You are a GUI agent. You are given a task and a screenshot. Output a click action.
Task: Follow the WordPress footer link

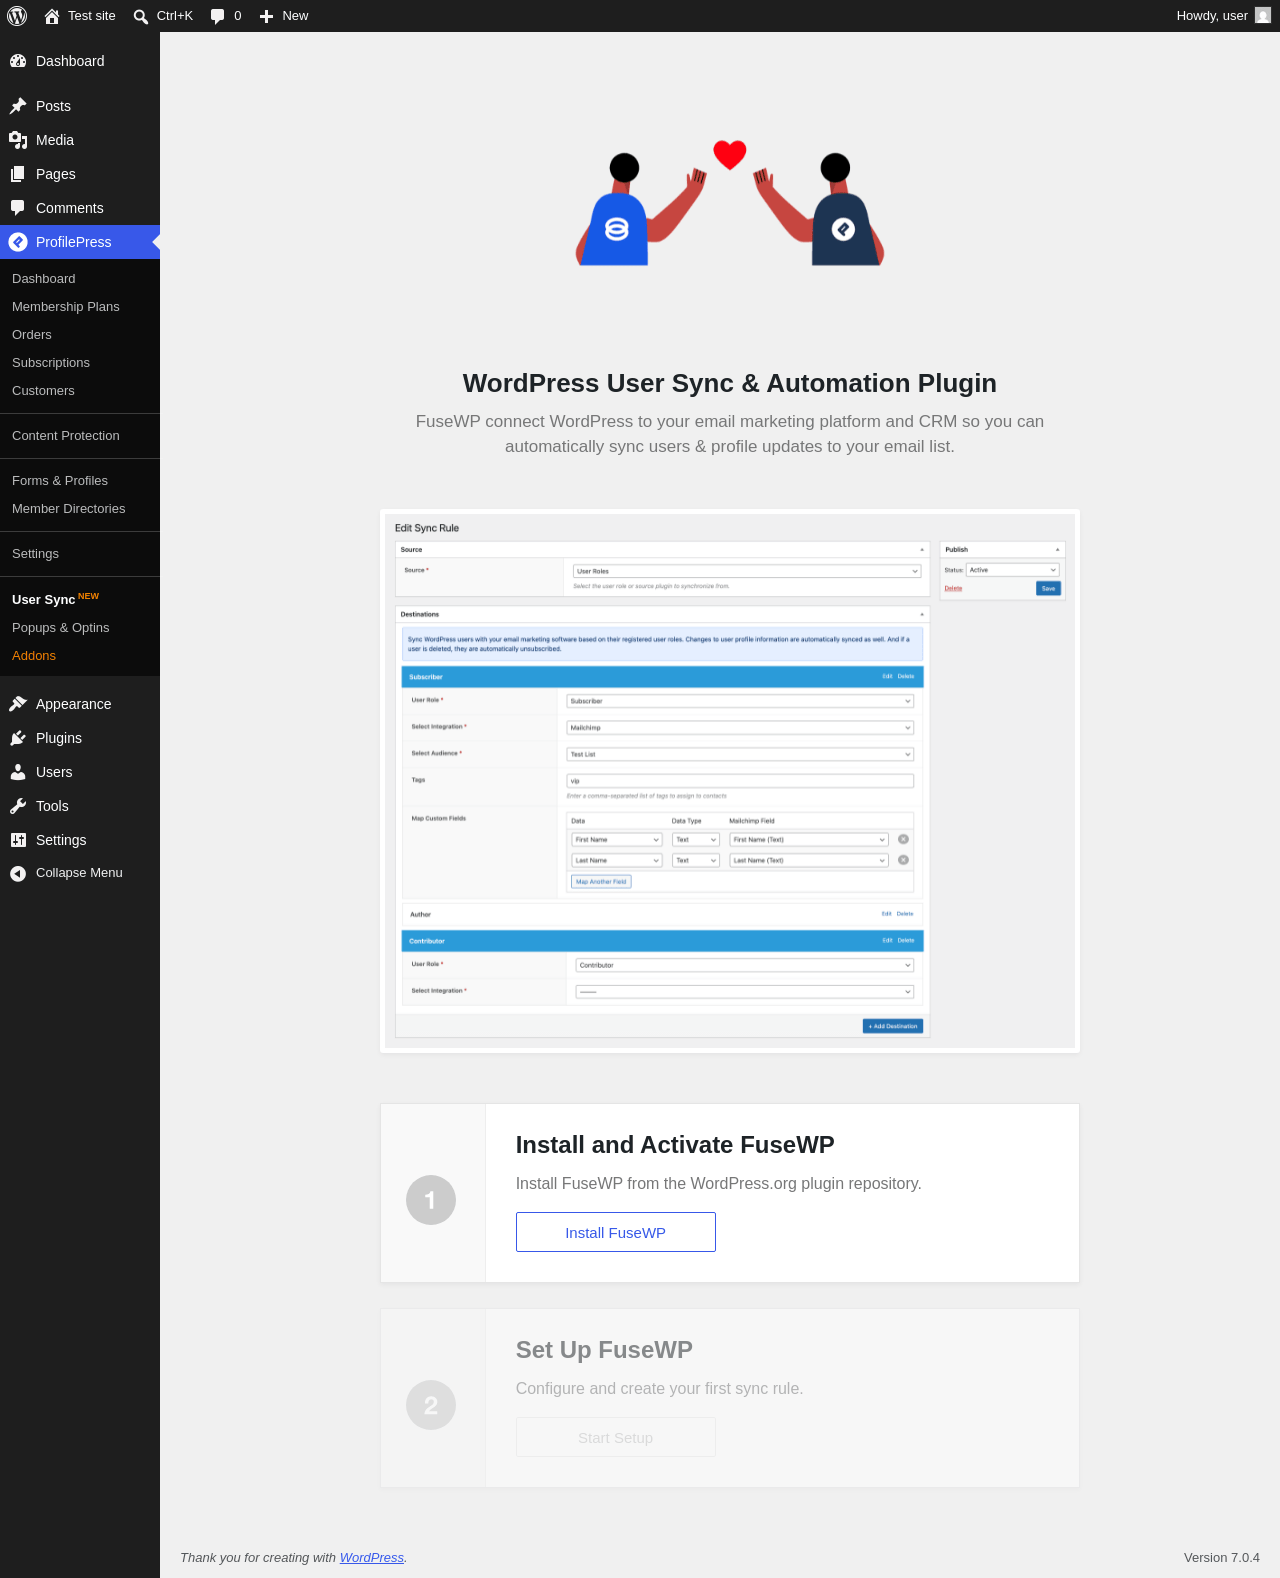372,1558
